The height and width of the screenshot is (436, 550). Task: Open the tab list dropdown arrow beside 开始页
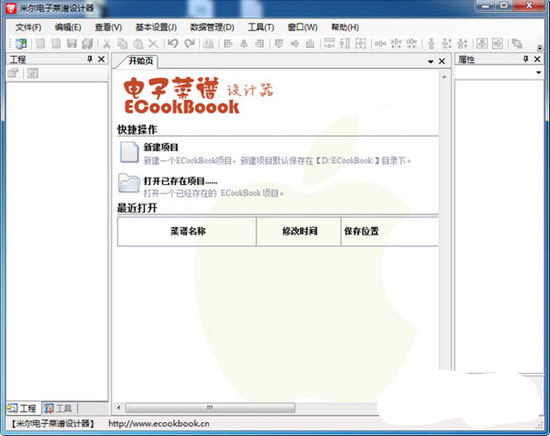coord(430,62)
